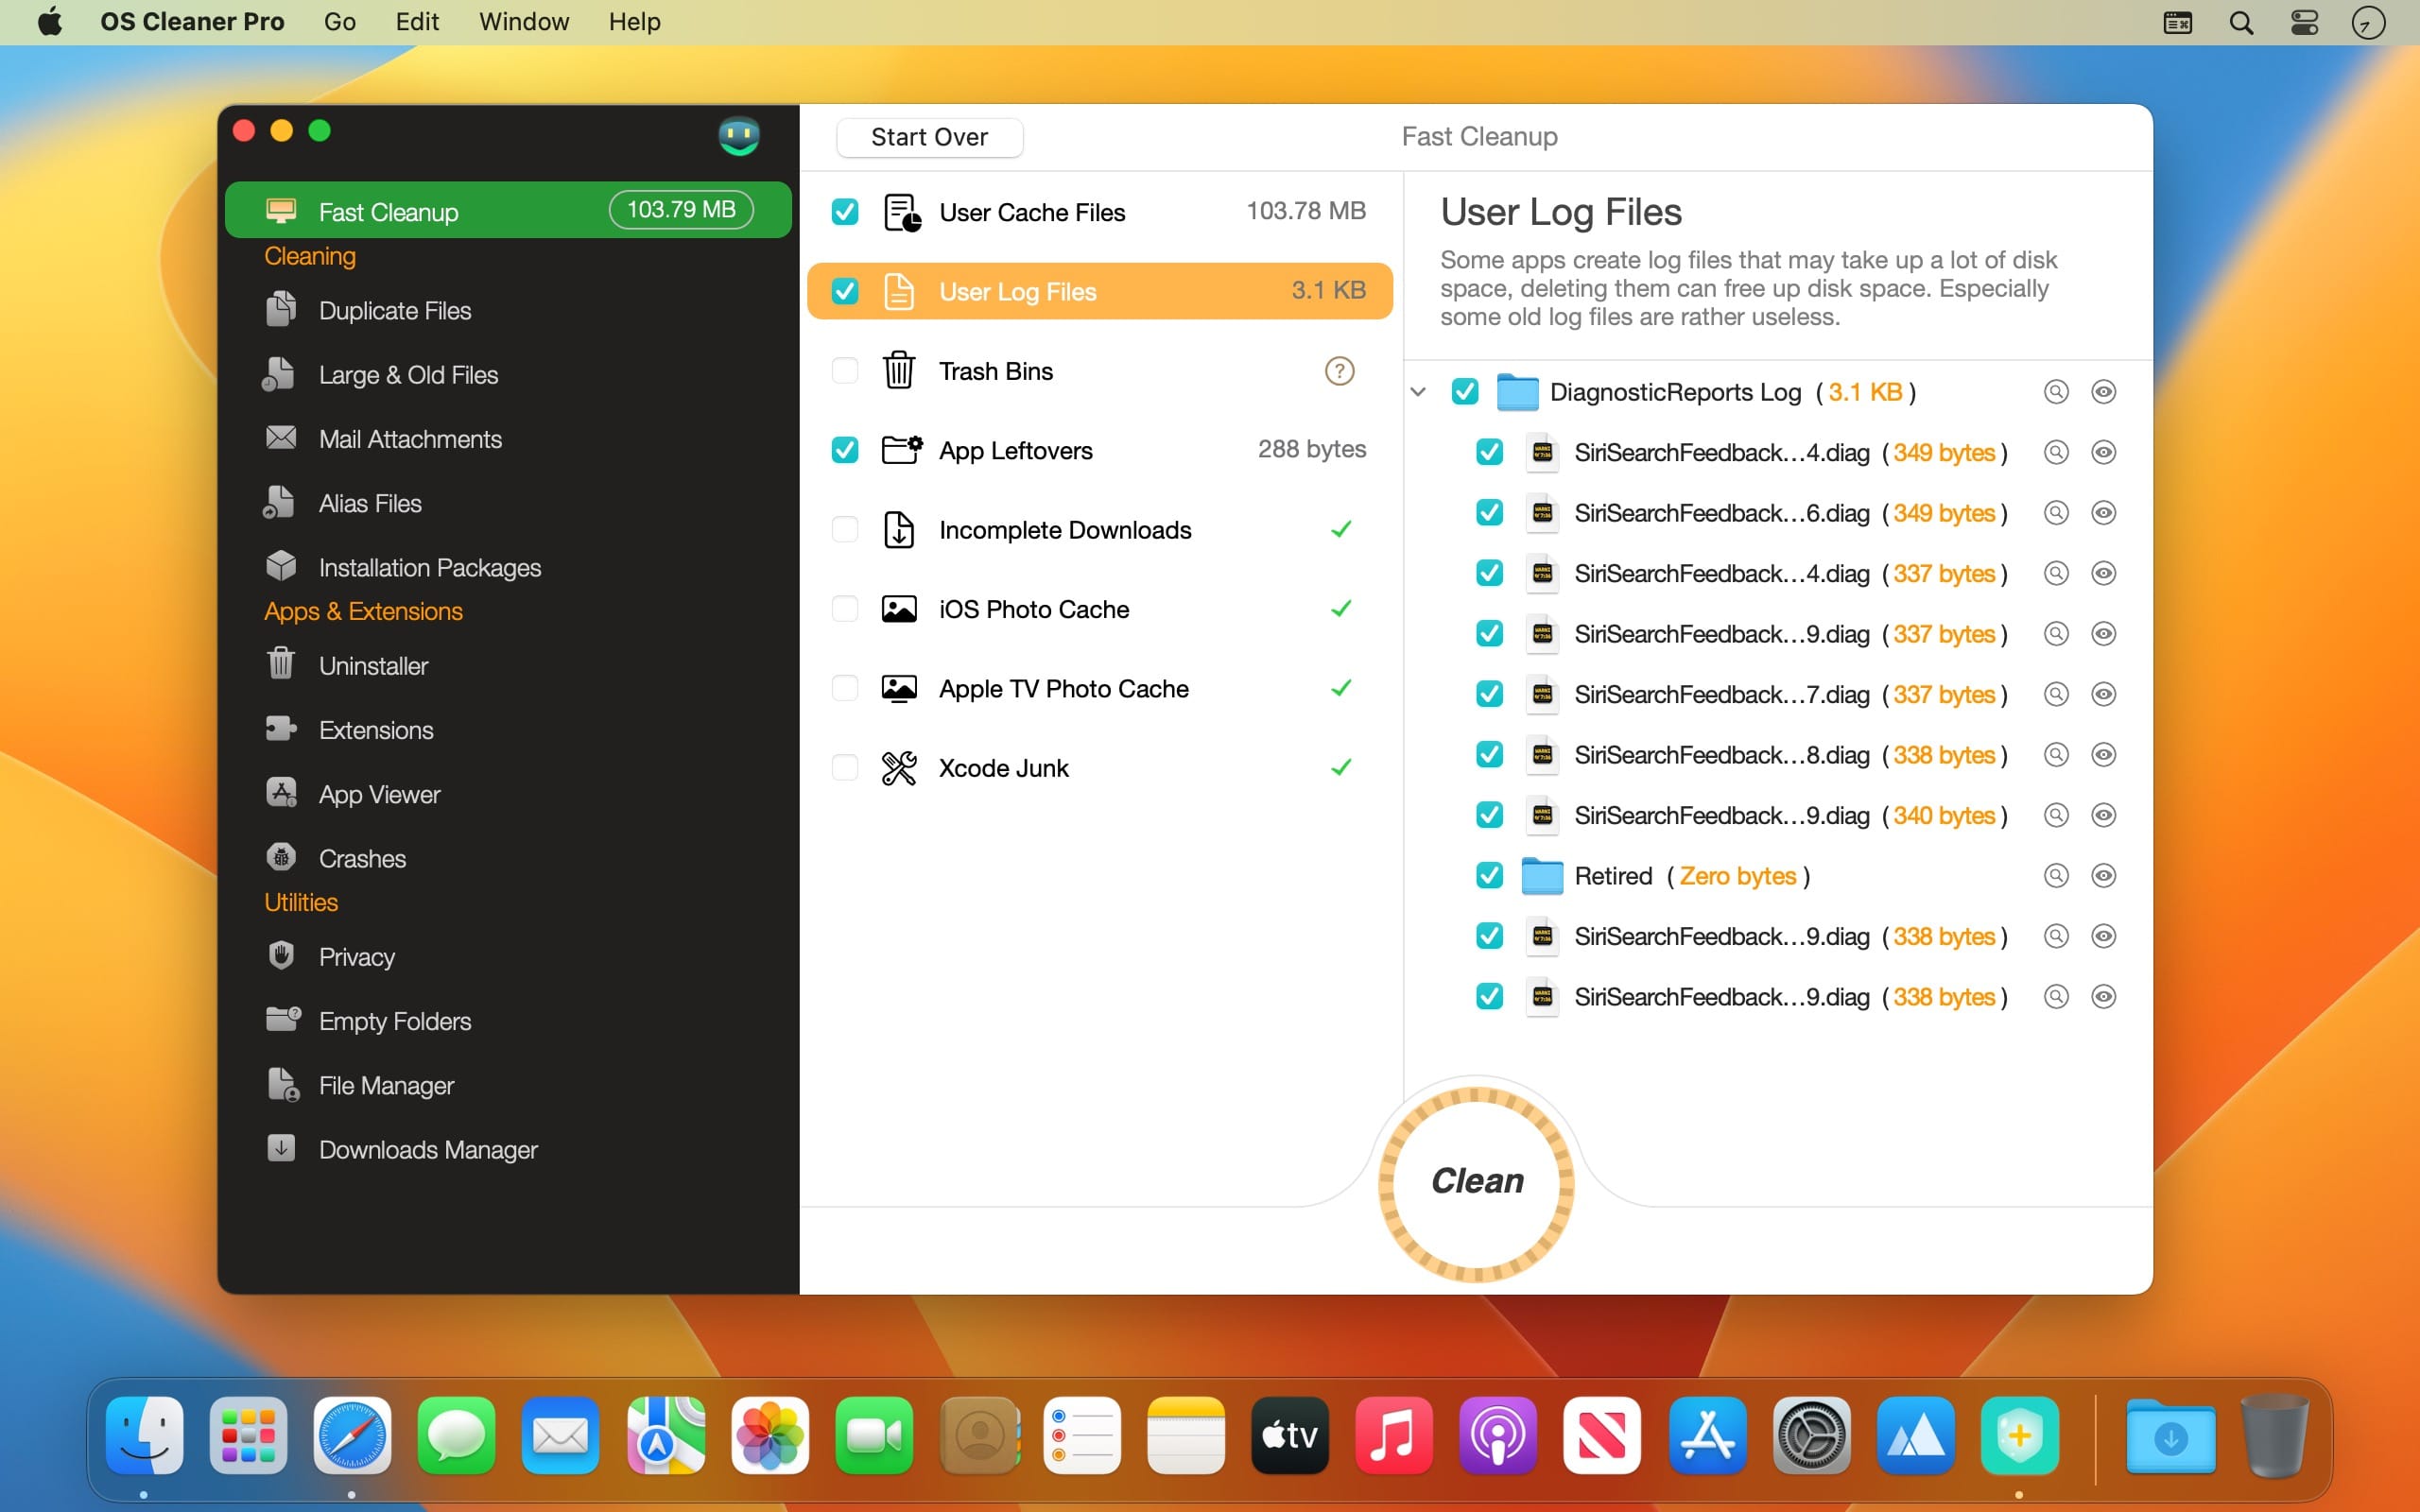Open the Go menu
Viewport: 2420px width, 1512px height.
point(339,22)
